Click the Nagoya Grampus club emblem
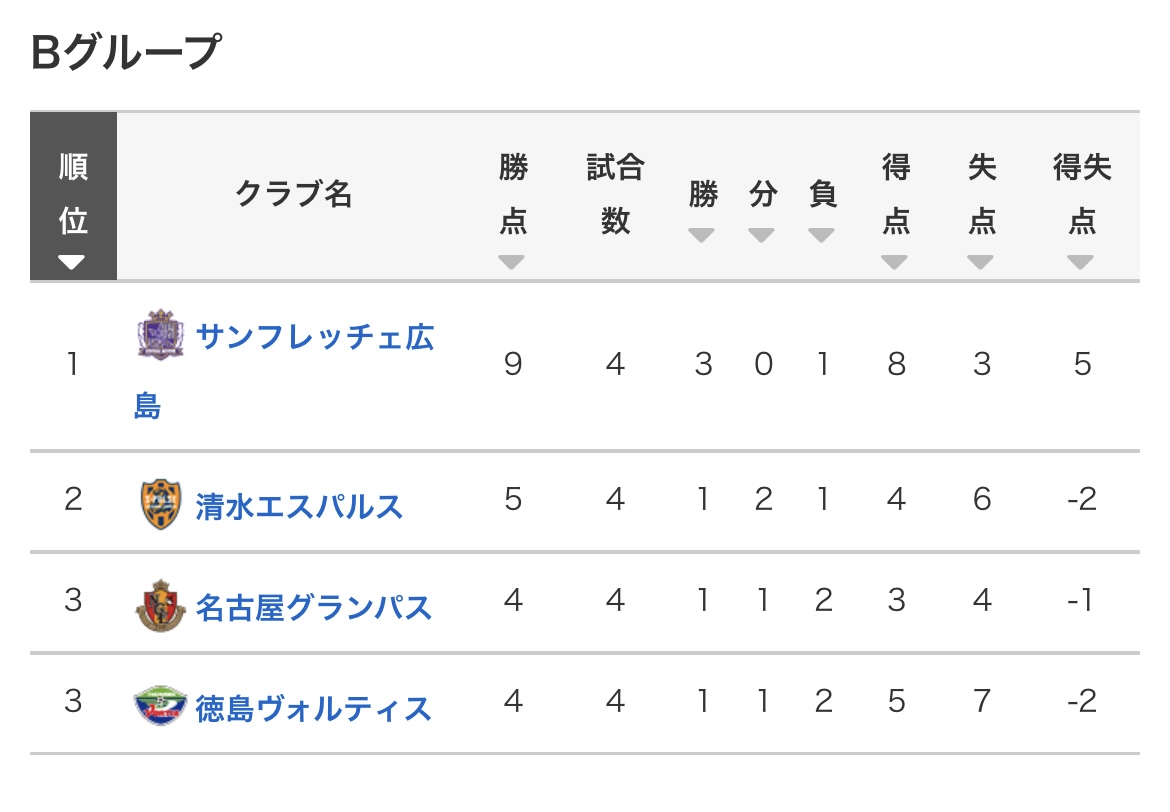This screenshot has width=1170, height=812. tap(161, 606)
